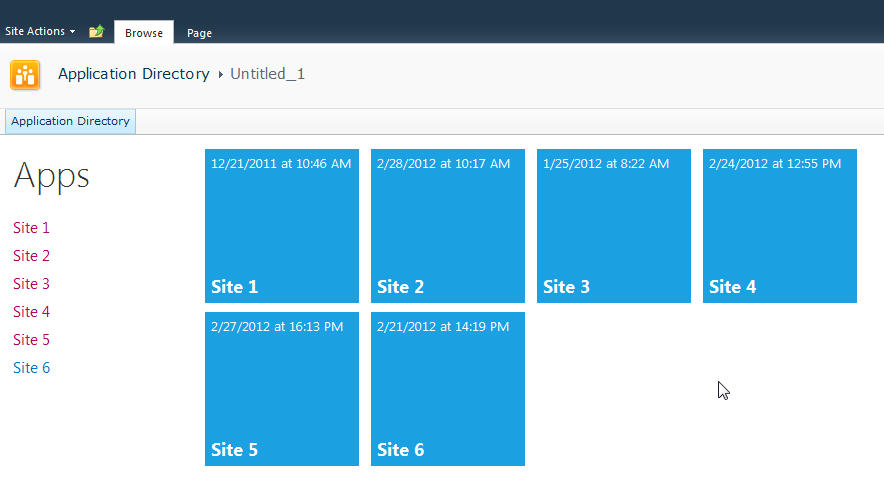Click the Navigate Up folder icon
The image size is (884, 497).
tap(96, 32)
